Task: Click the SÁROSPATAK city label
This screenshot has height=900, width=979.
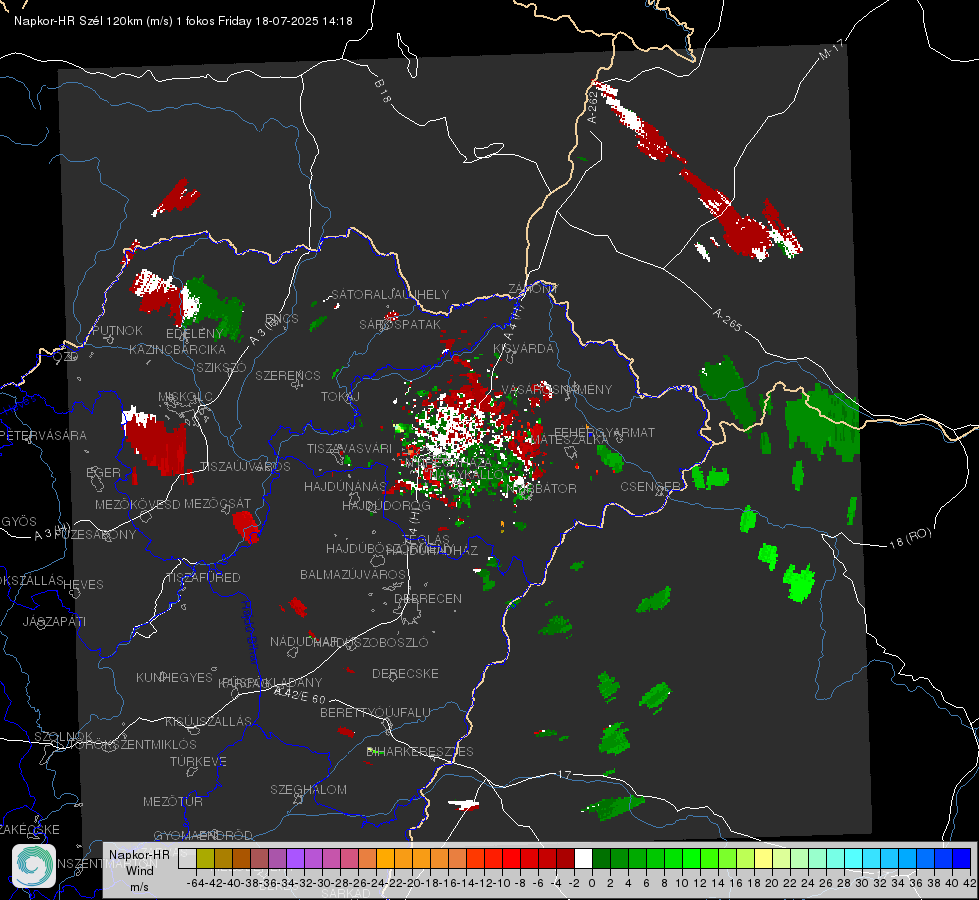Action: (x=400, y=324)
